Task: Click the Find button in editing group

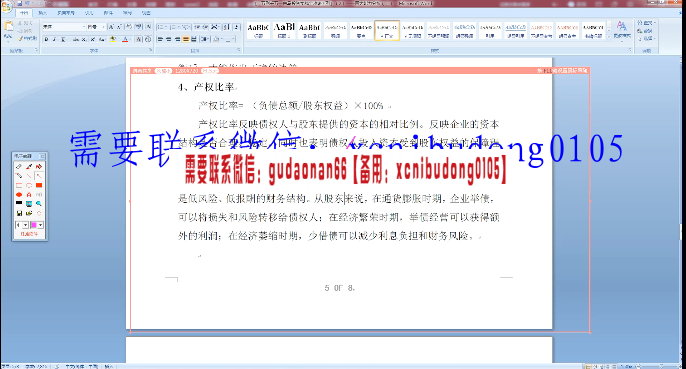Action: (645, 23)
